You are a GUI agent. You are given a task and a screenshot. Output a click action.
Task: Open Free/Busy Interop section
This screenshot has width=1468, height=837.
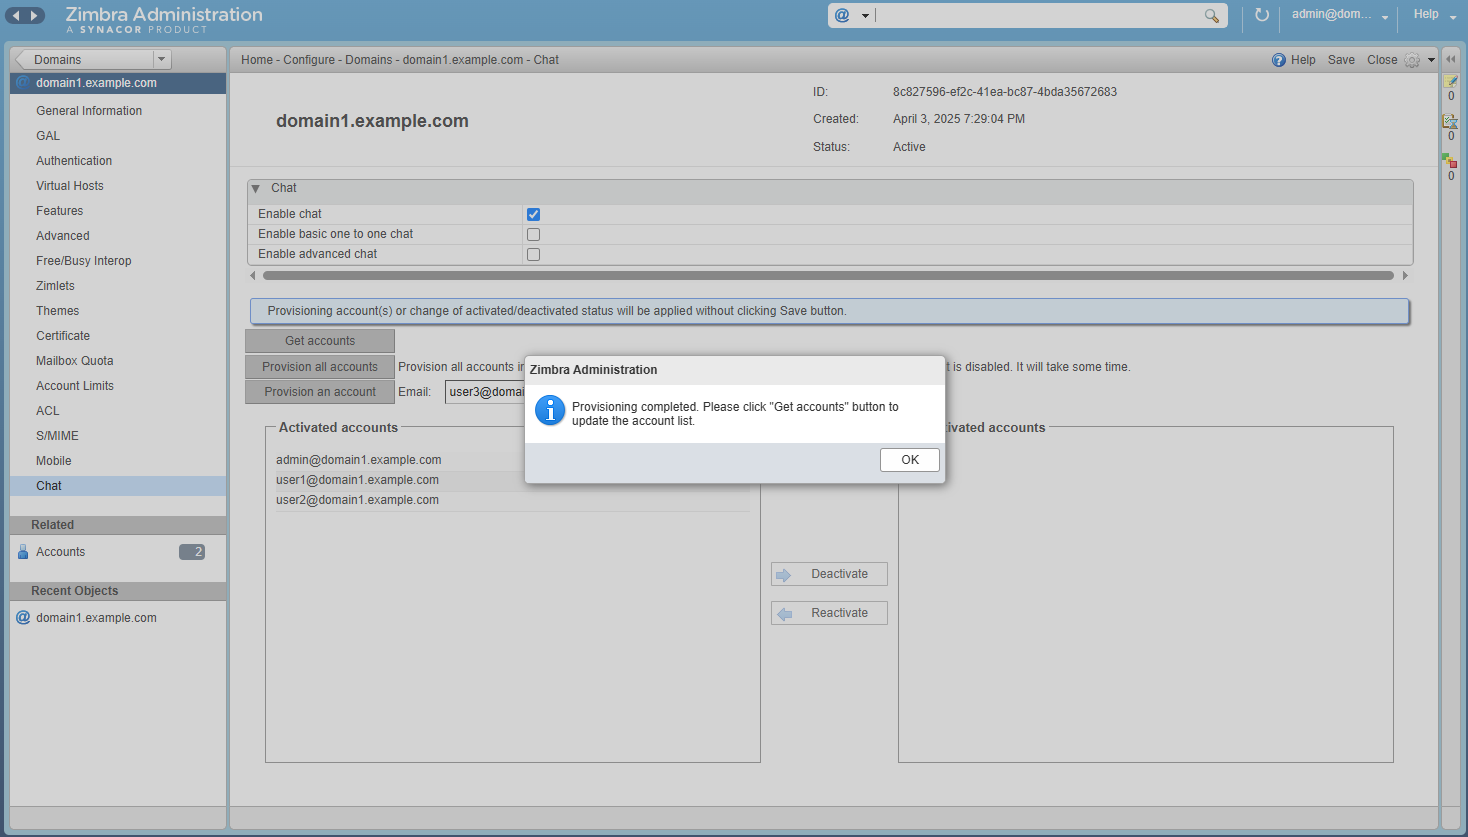coord(84,261)
